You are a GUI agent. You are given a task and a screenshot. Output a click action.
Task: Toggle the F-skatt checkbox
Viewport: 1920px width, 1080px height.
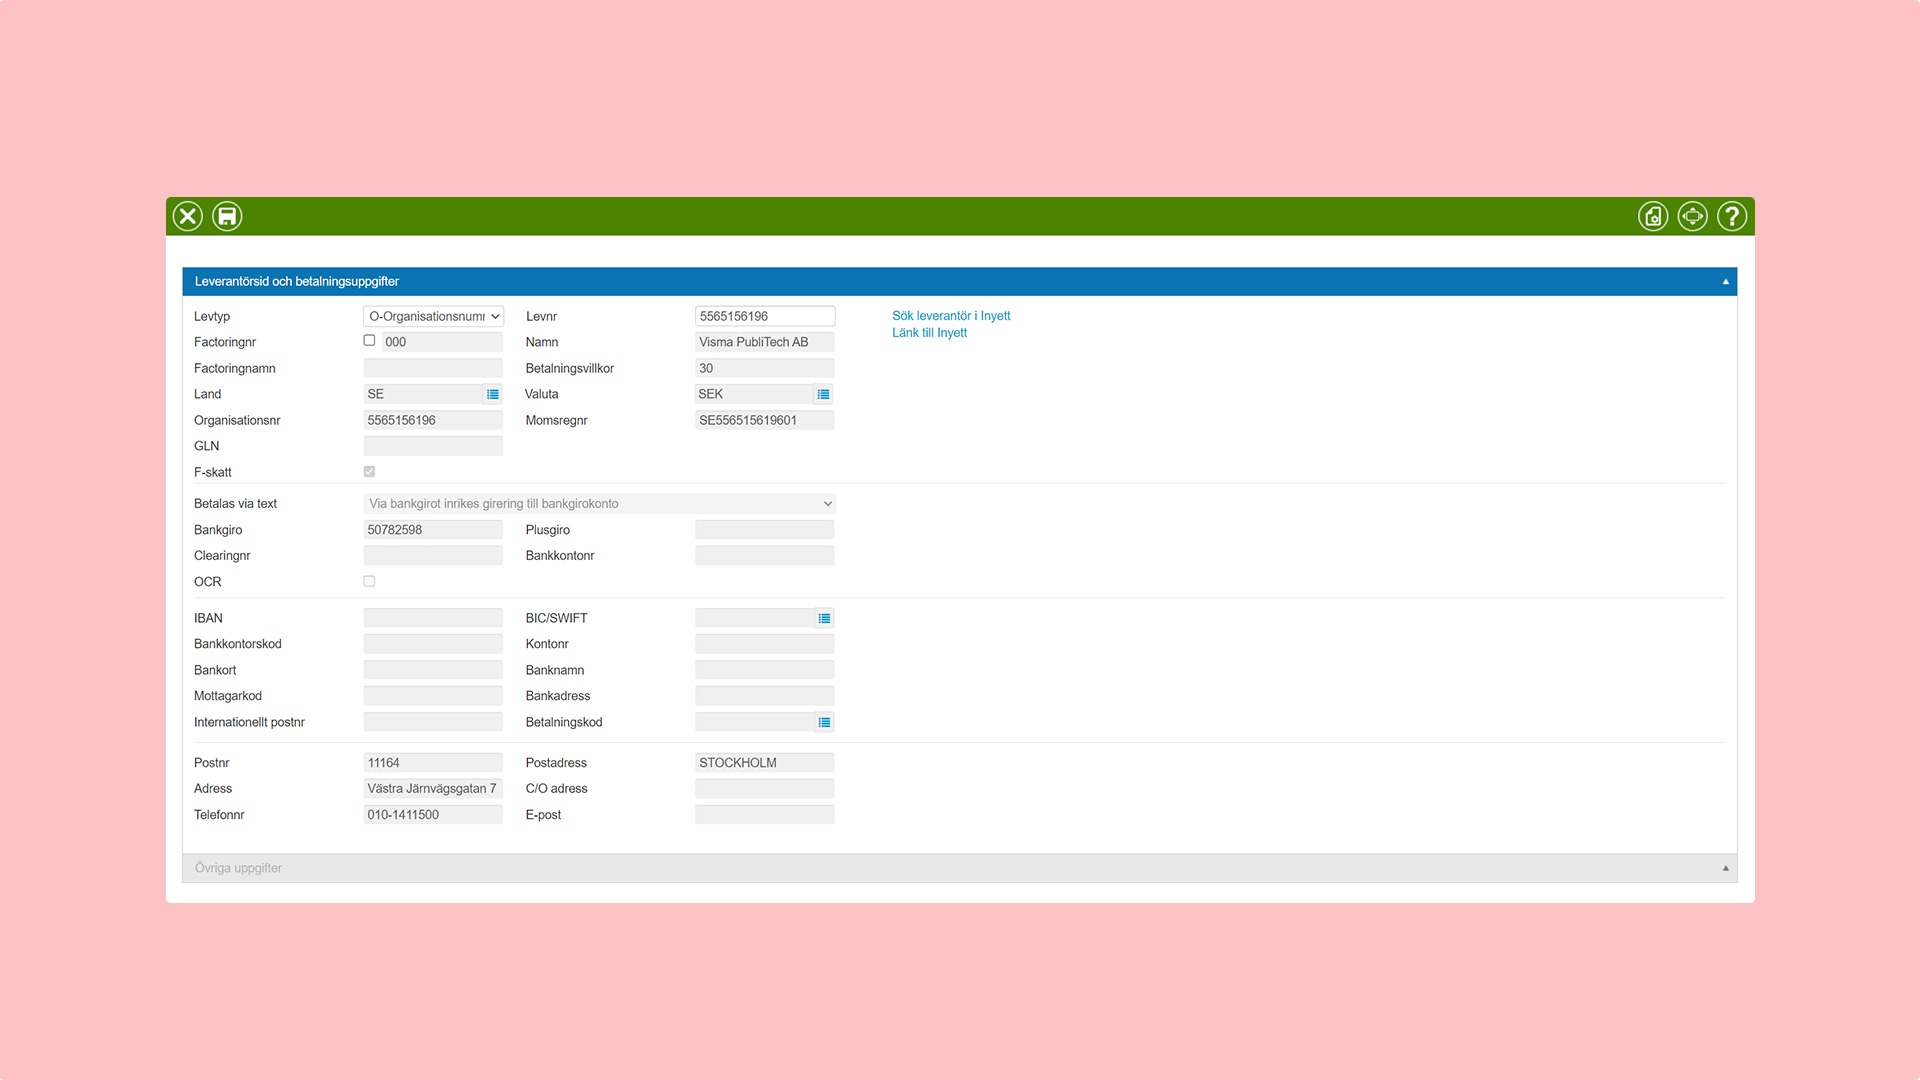tap(369, 471)
